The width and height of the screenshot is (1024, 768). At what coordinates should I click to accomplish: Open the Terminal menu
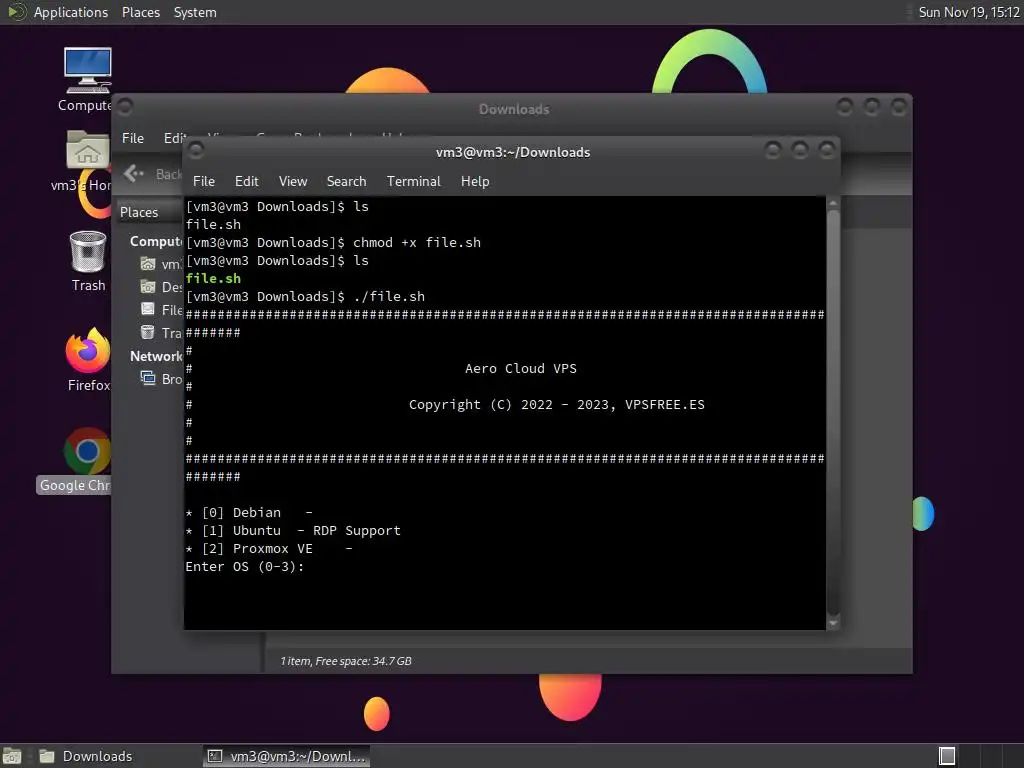413,181
